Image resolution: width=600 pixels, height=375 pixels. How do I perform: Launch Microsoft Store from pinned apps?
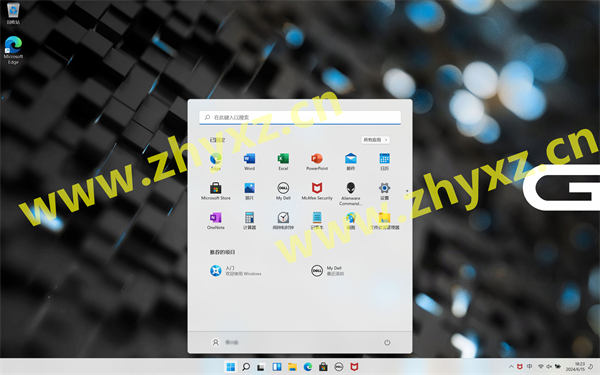216,191
